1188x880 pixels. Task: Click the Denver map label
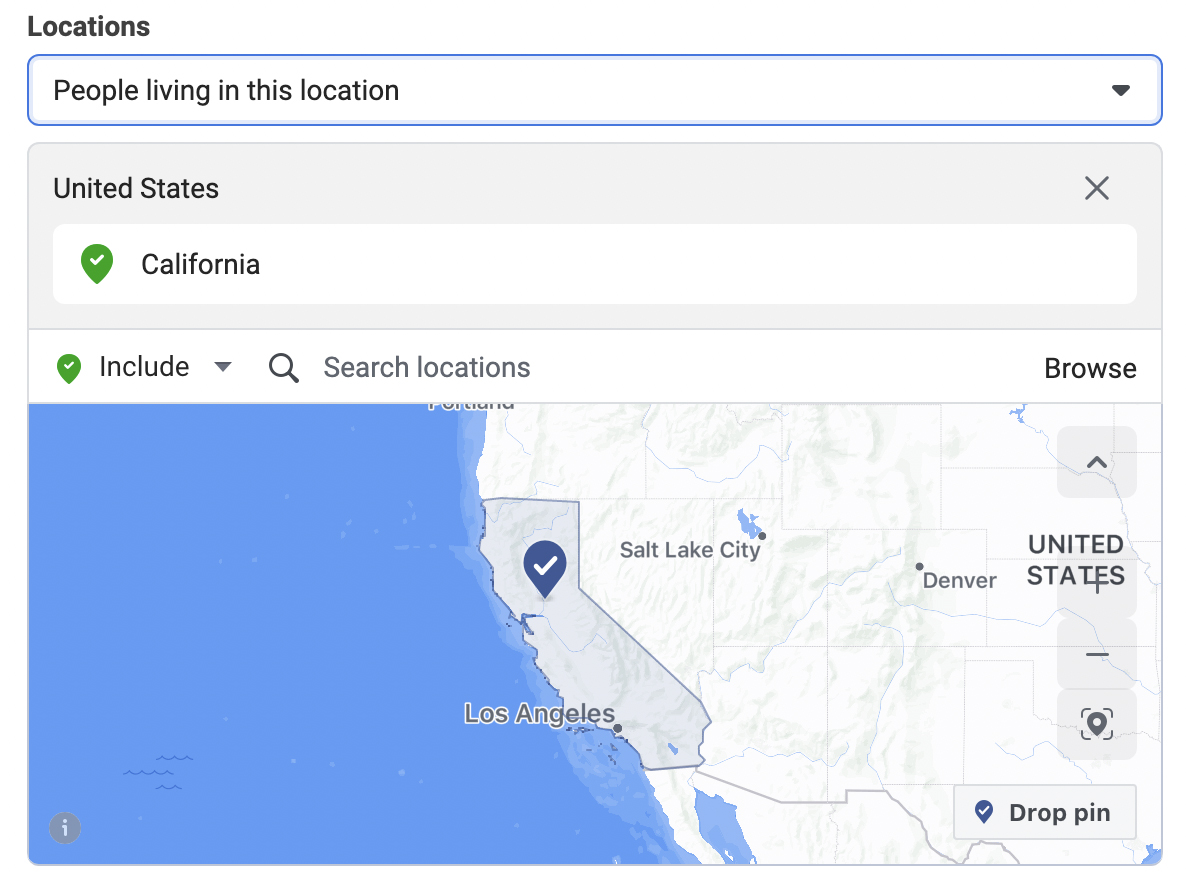point(959,581)
